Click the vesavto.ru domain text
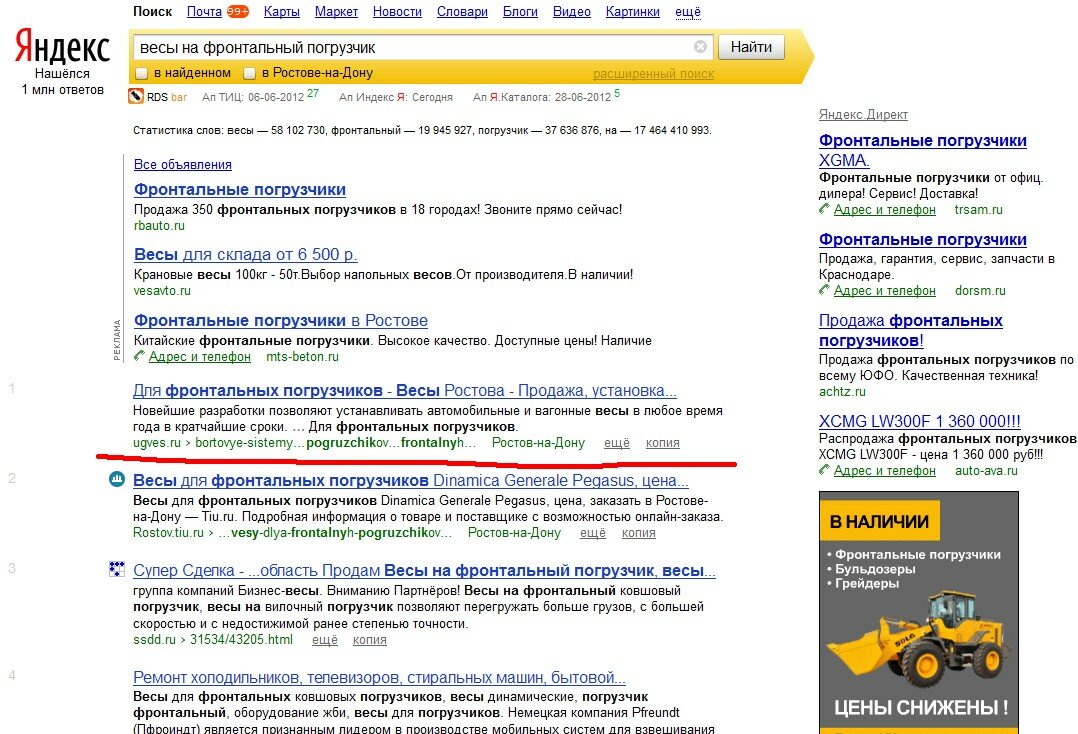This screenshot has width=1078, height=734. (x=162, y=291)
